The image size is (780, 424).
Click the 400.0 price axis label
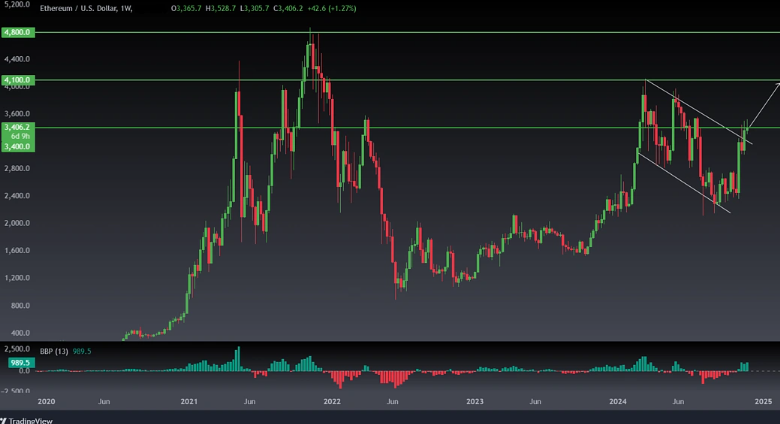(20, 333)
